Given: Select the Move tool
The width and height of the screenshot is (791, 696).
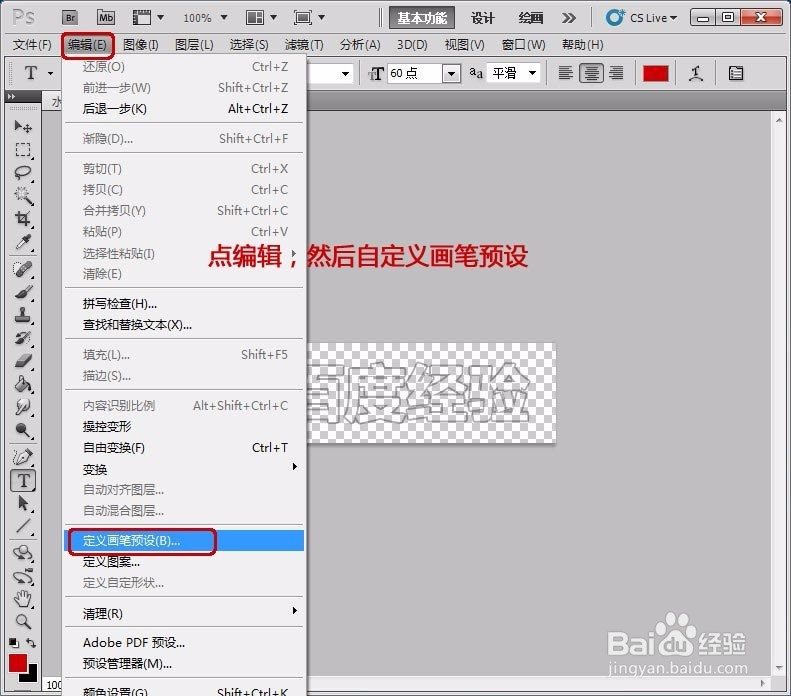Looking at the screenshot, I should tap(23, 127).
